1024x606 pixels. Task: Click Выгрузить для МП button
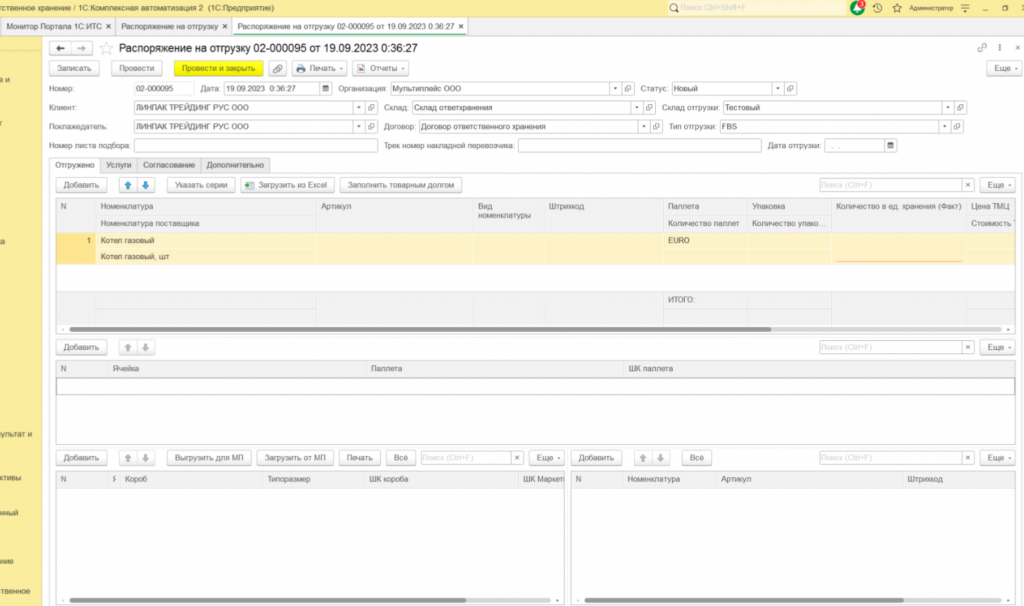pyautogui.click(x=209, y=458)
